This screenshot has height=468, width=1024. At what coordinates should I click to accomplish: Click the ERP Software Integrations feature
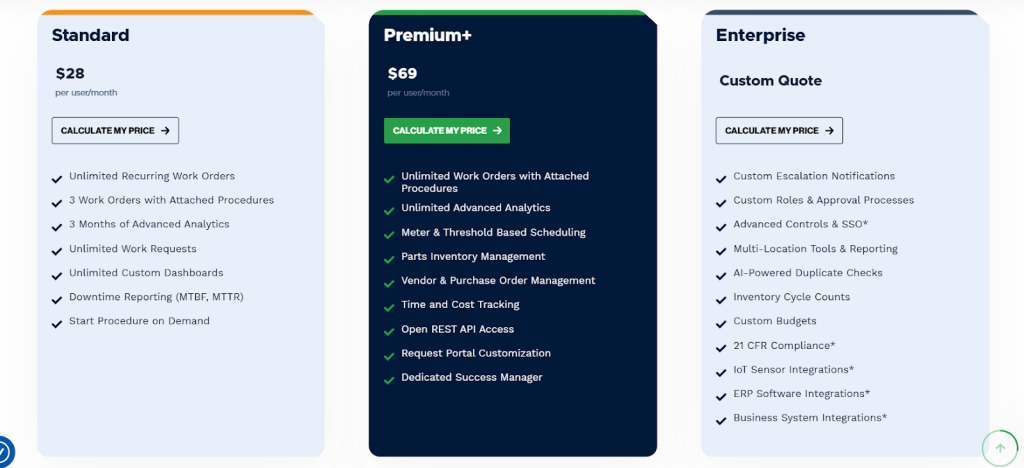801,394
